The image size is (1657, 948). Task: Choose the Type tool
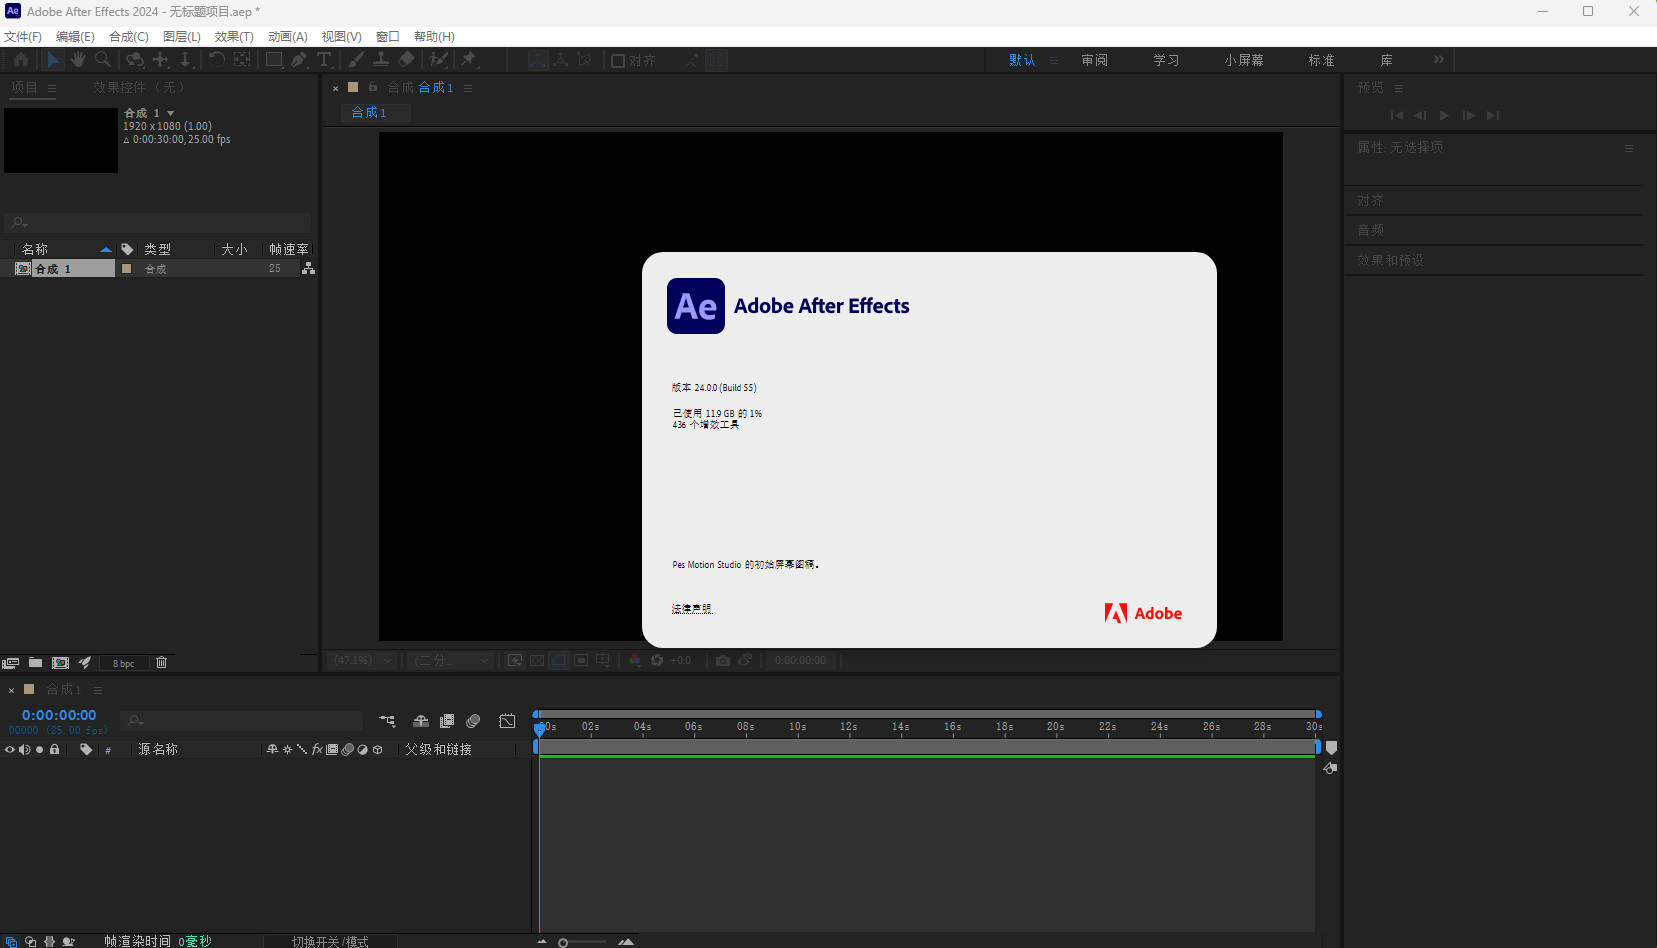click(325, 60)
